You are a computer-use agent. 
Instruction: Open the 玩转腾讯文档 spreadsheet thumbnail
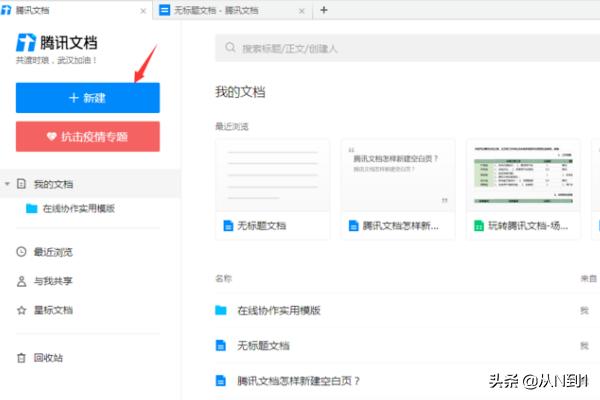pyautogui.click(x=523, y=176)
